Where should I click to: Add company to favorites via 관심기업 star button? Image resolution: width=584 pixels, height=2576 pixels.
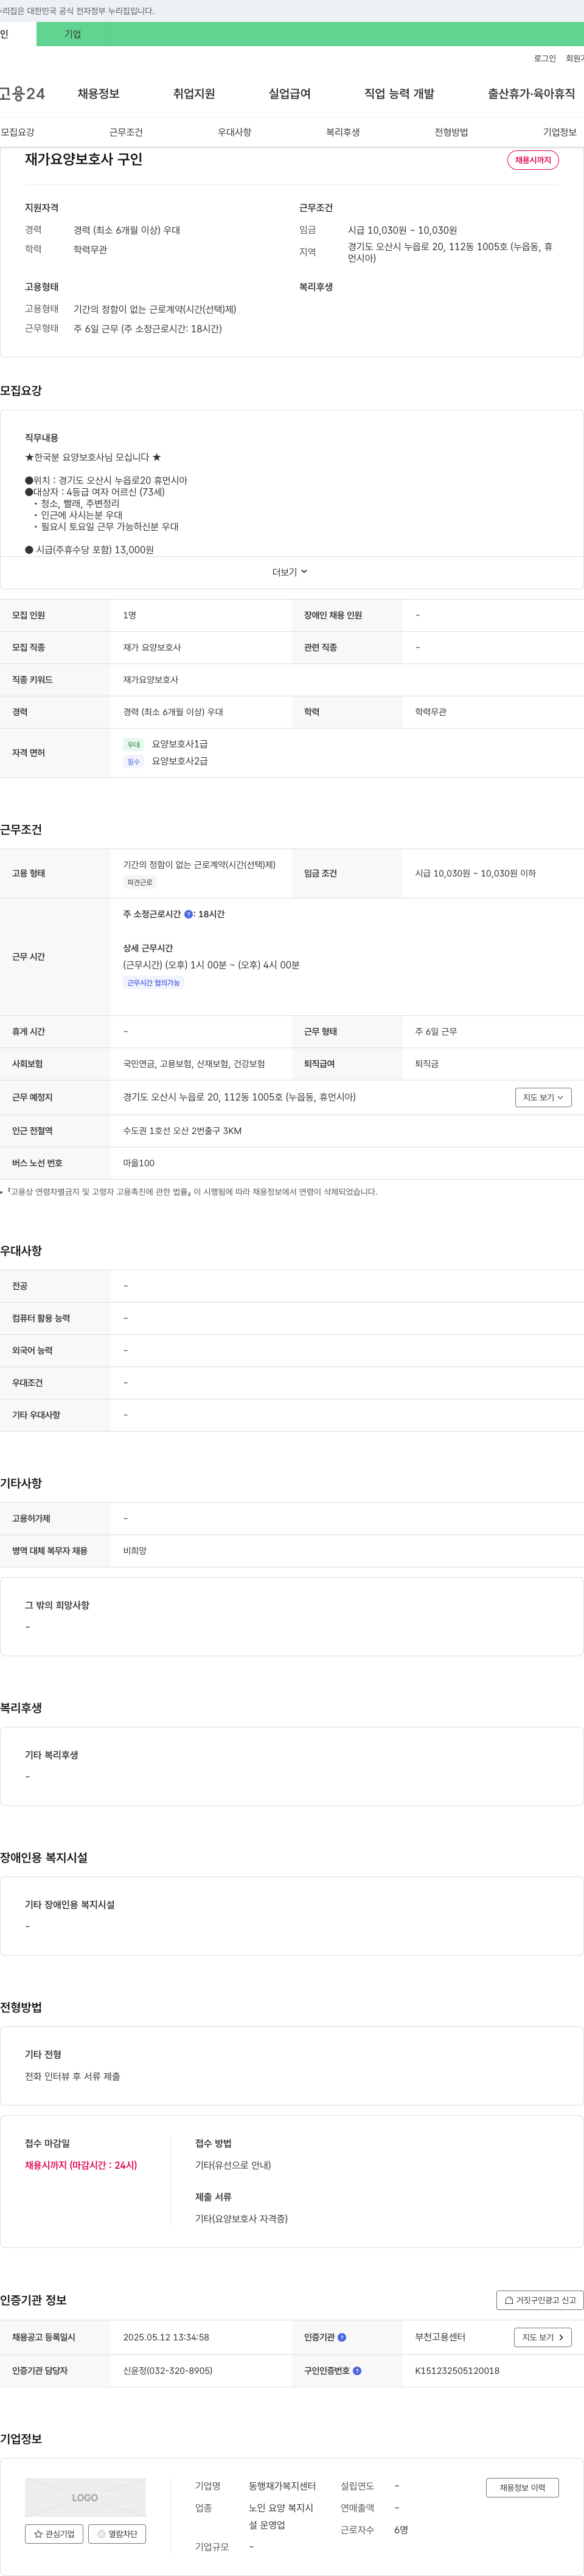point(54,2533)
